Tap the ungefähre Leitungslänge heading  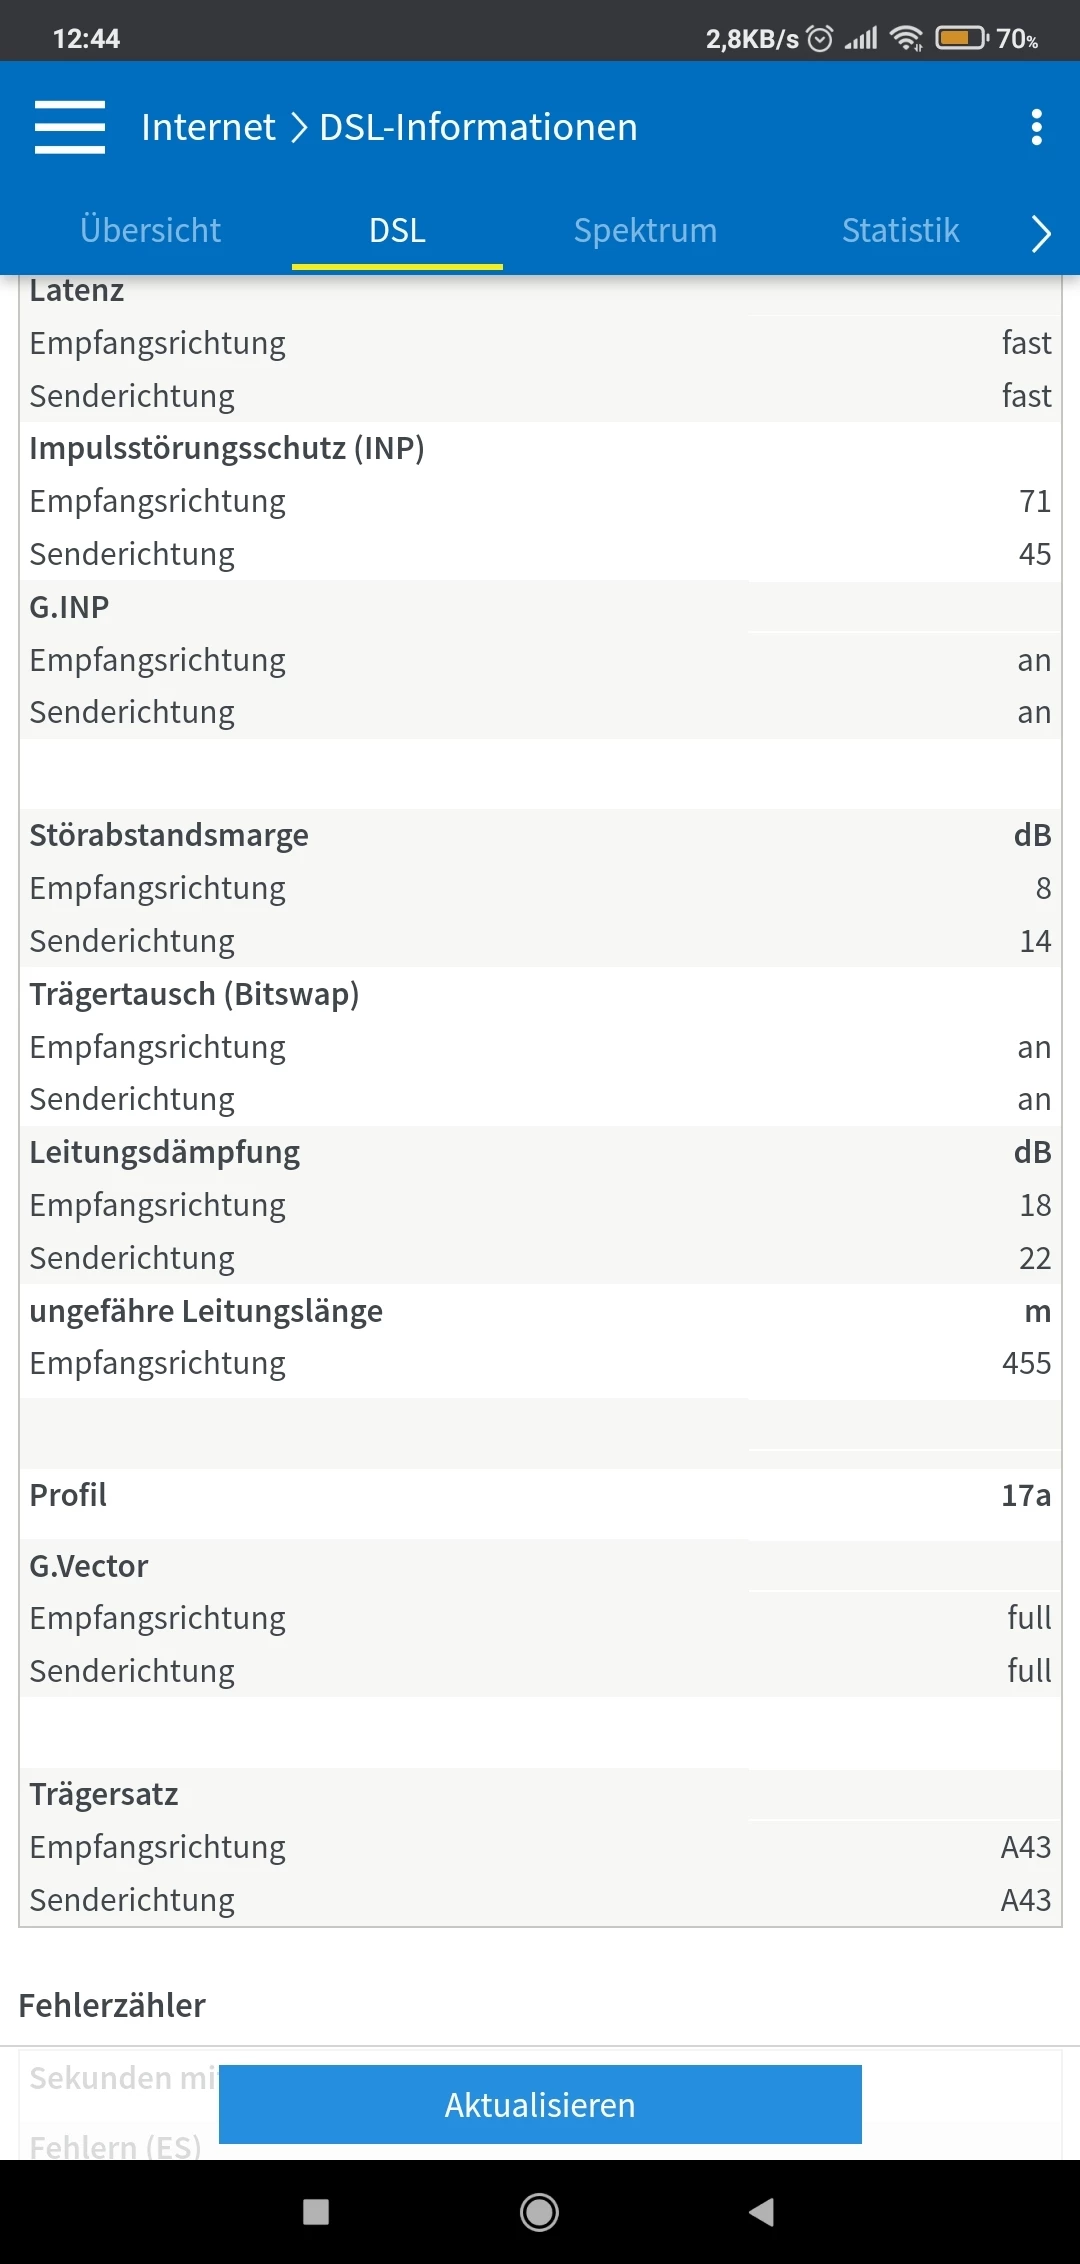206,1311
